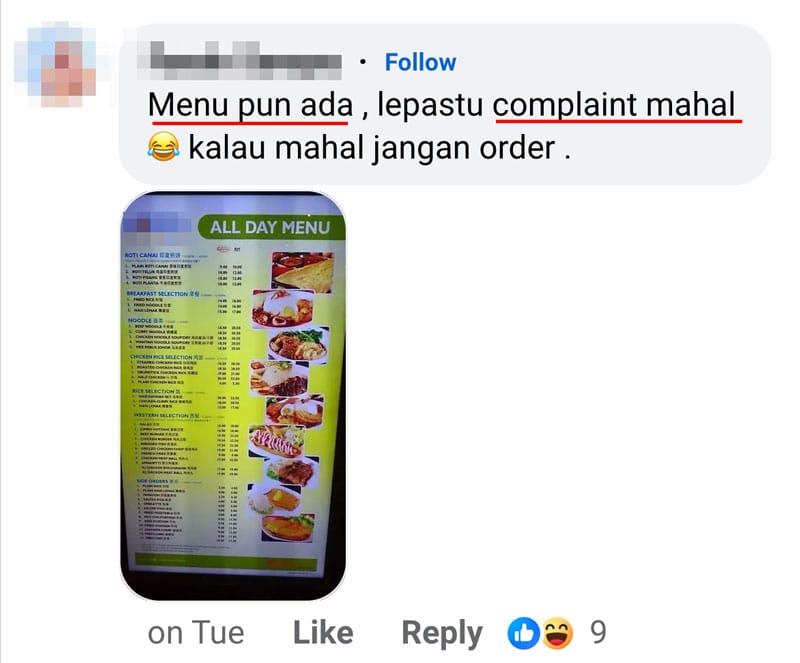This screenshot has width=800, height=663.
Task: Click the blurred logo on menu photo
Action: [x=158, y=225]
